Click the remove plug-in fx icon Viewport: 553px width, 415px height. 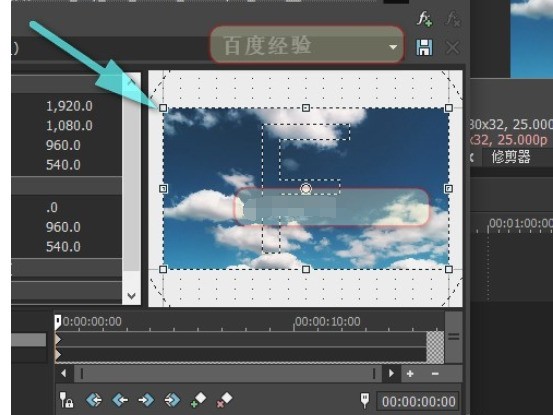pos(453,19)
